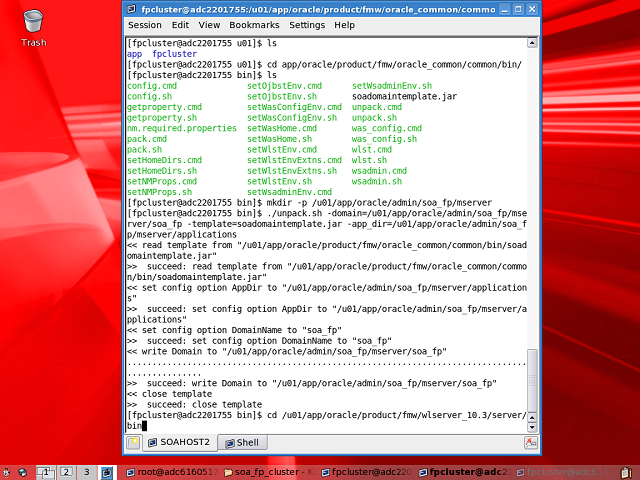Open the dimmed fpcluster@adc61 taskbar entry

click(x=562, y=472)
